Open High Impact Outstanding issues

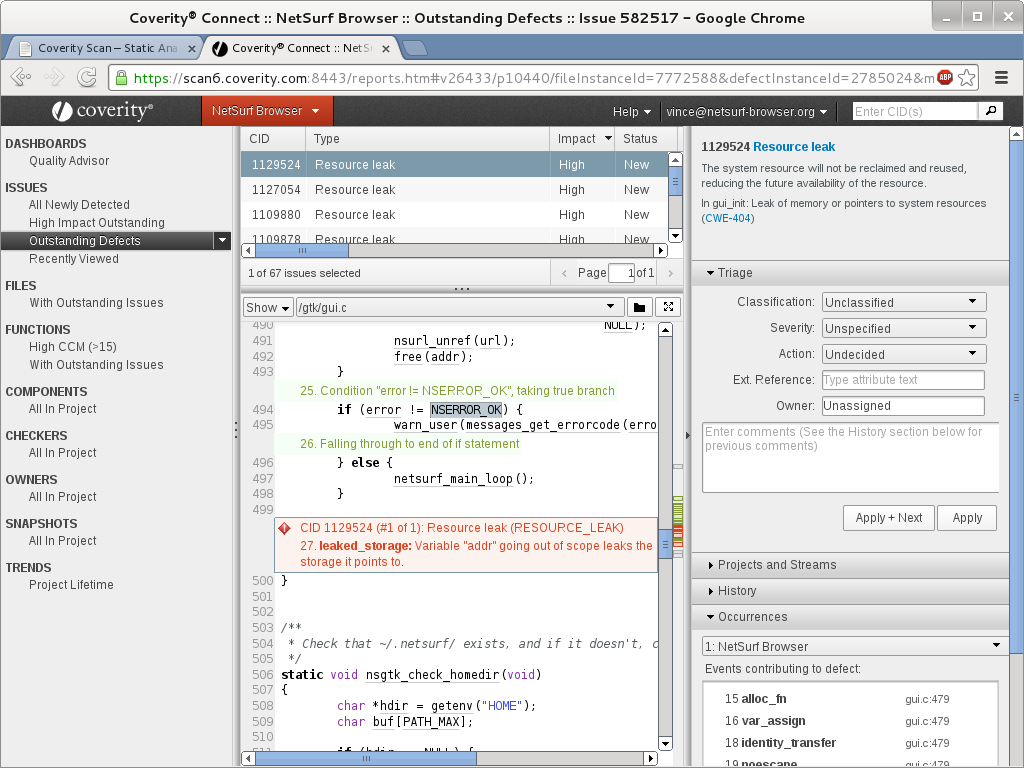[x=97, y=223]
